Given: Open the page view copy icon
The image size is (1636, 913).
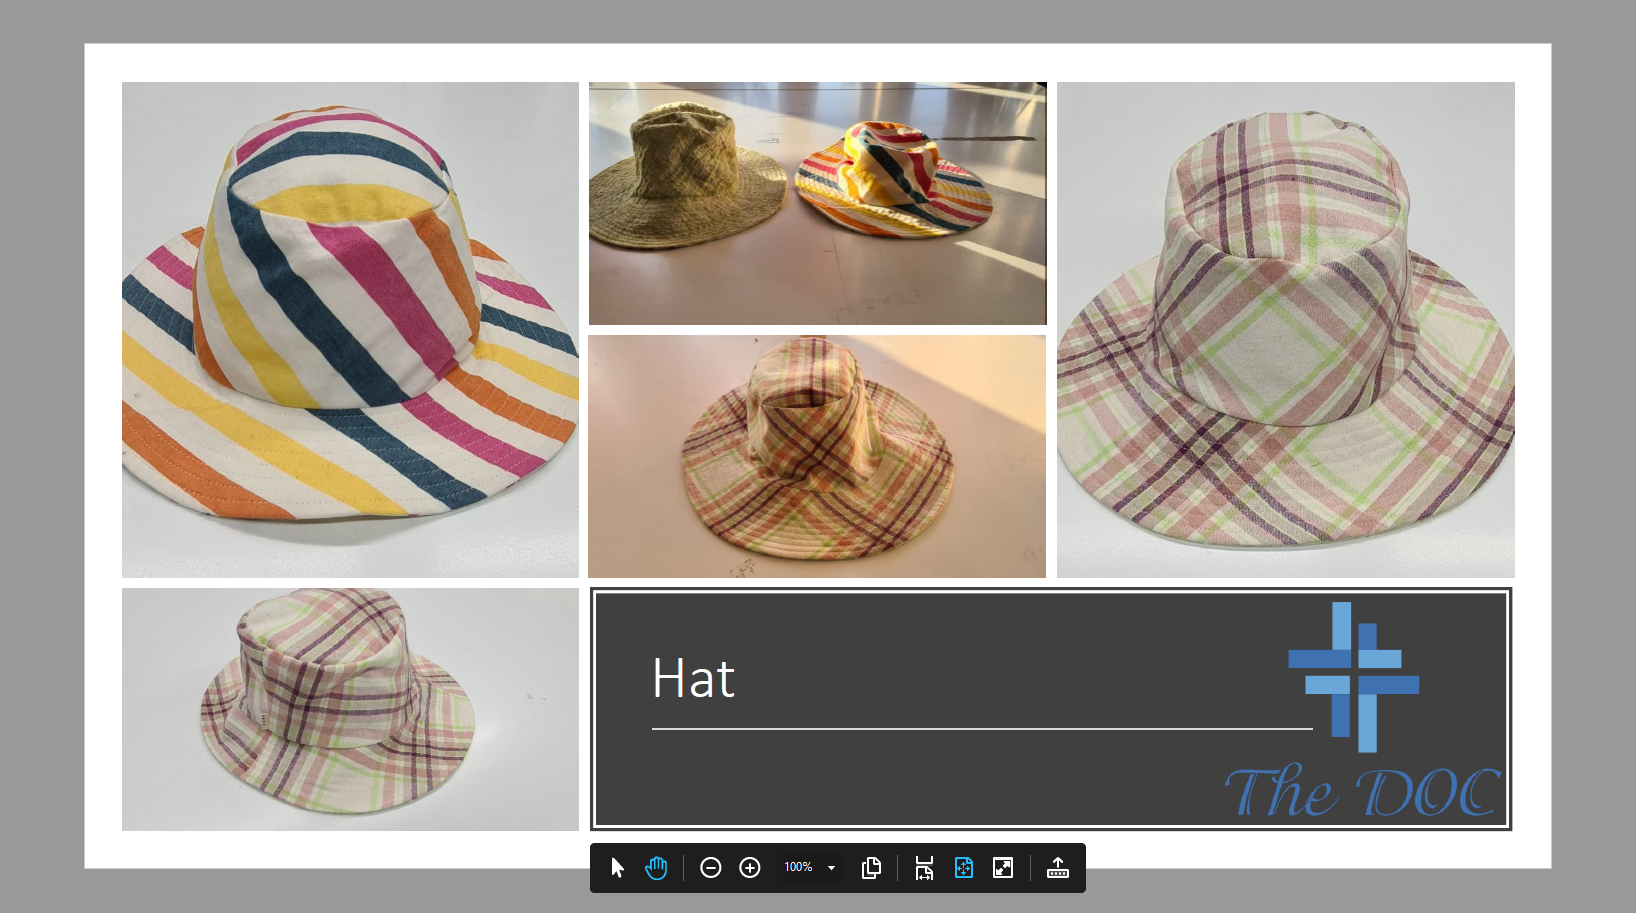Looking at the screenshot, I should click(871, 868).
